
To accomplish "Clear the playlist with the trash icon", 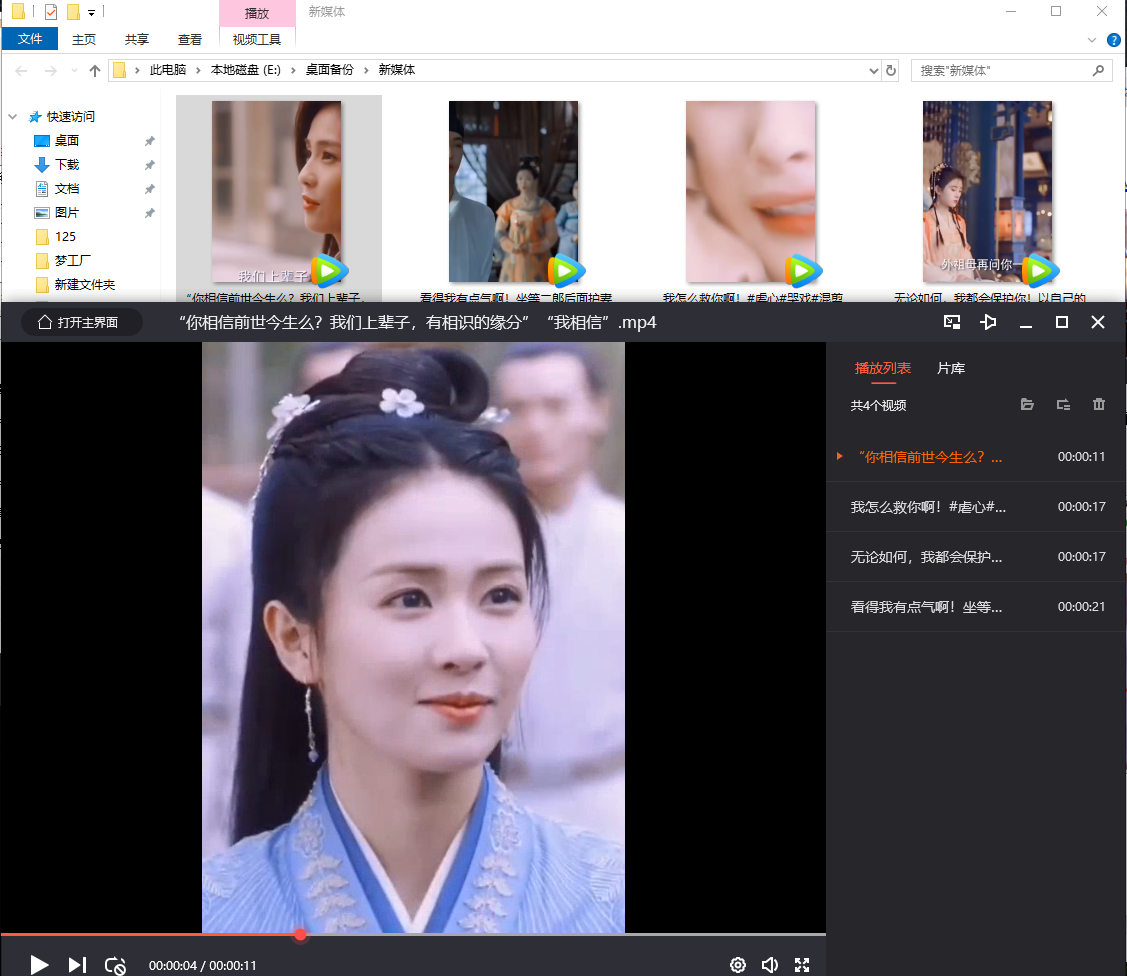I will click(1099, 405).
